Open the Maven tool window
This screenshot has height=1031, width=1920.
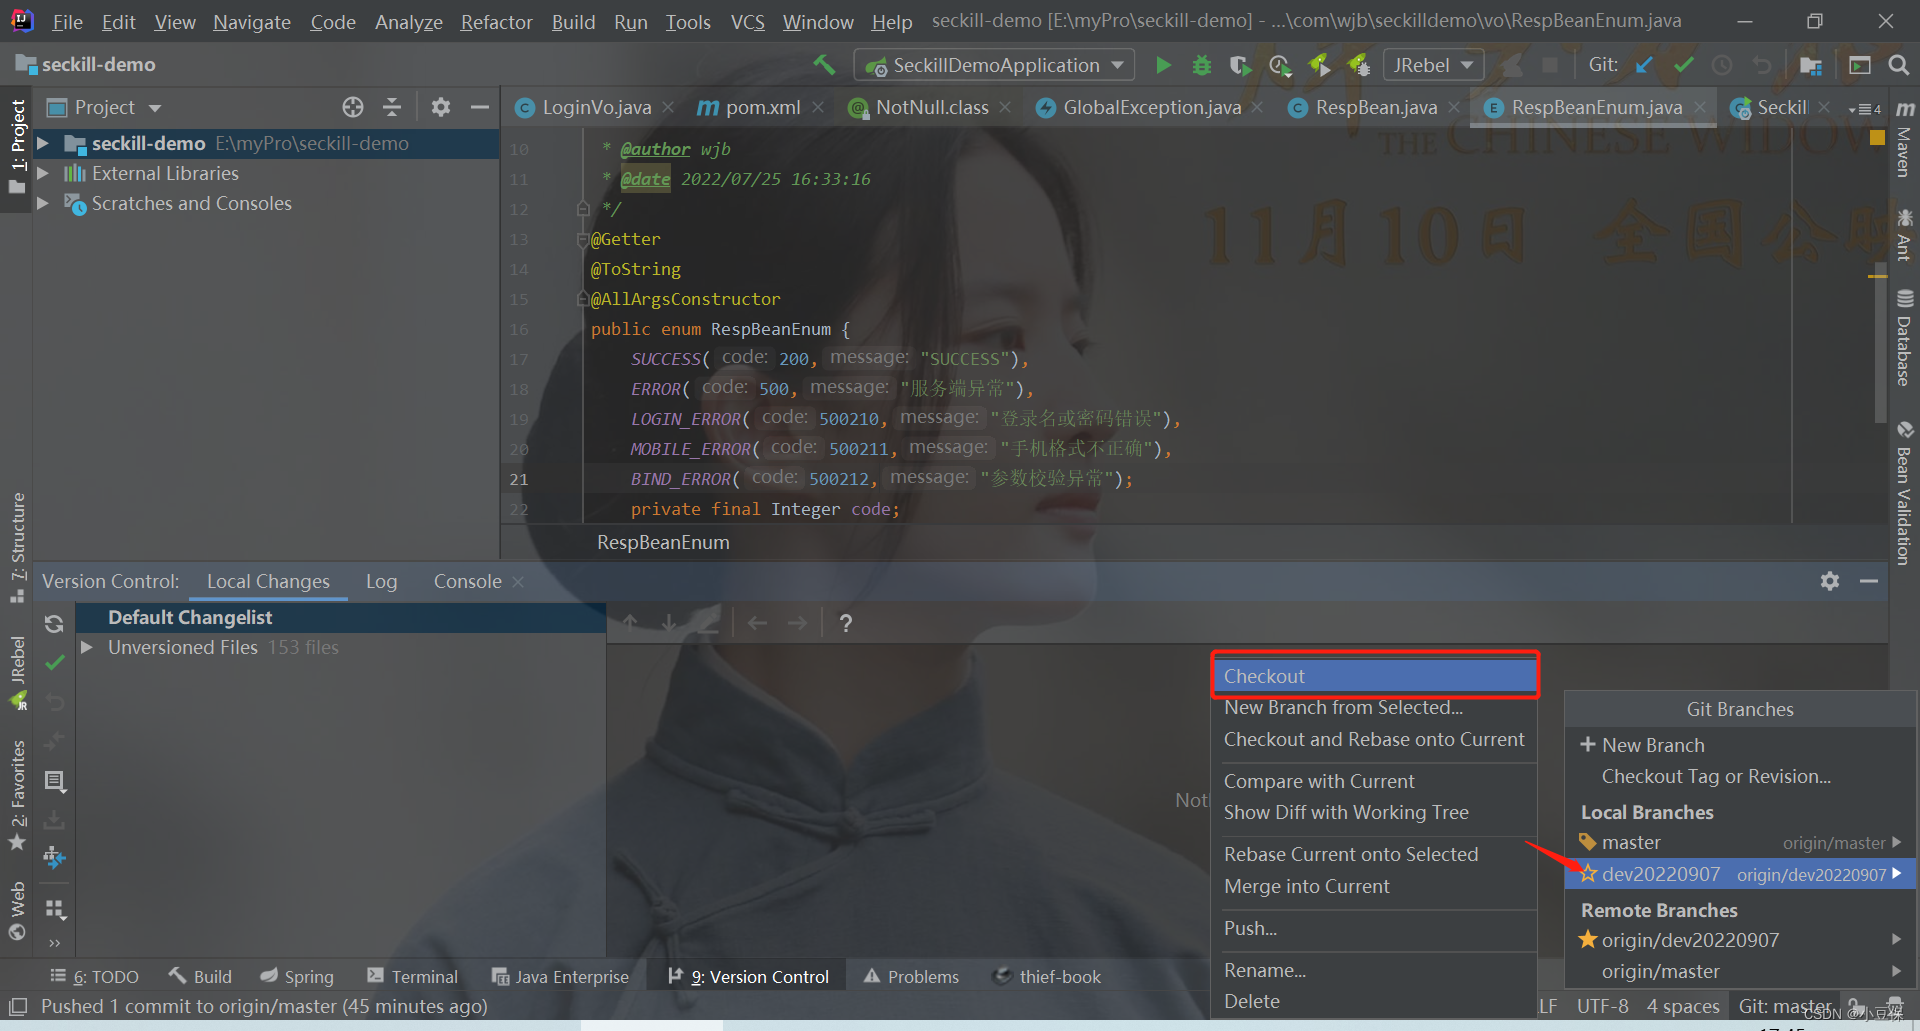click(x=1904, y=139)
